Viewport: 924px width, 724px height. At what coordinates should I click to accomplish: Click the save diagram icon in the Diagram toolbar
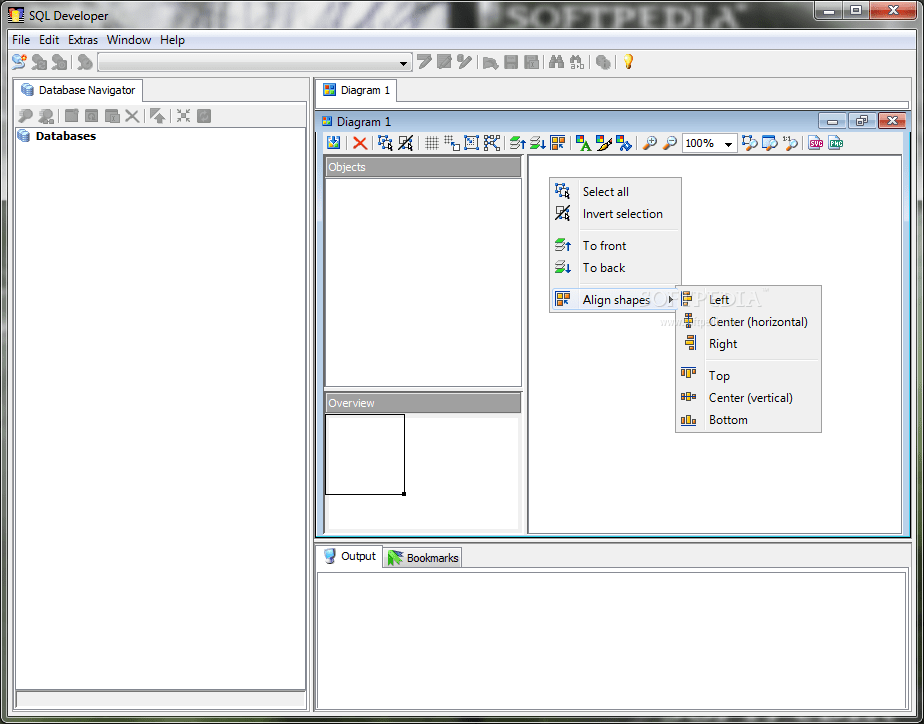(x=334, y=143)
